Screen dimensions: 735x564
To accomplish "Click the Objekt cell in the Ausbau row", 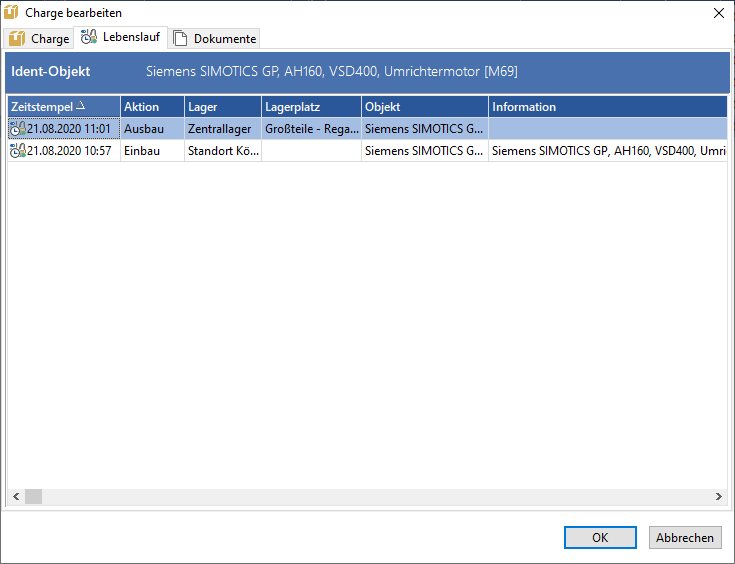I will point(425,129).
